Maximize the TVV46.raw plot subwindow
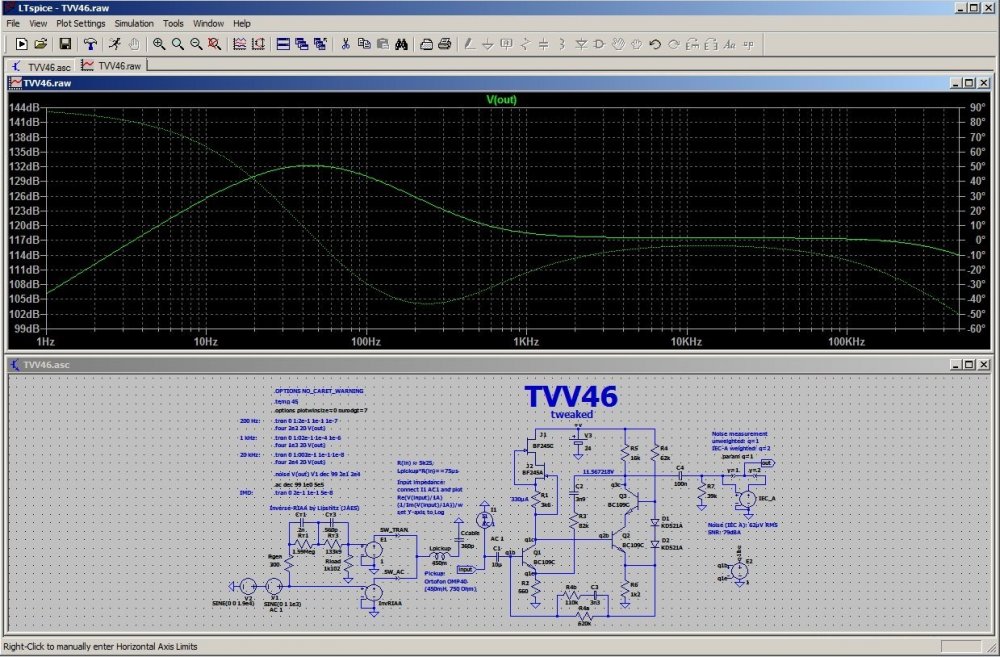The height and width of the screenshot is (657, 1000). pyautogui.click(x=968, y=82)
